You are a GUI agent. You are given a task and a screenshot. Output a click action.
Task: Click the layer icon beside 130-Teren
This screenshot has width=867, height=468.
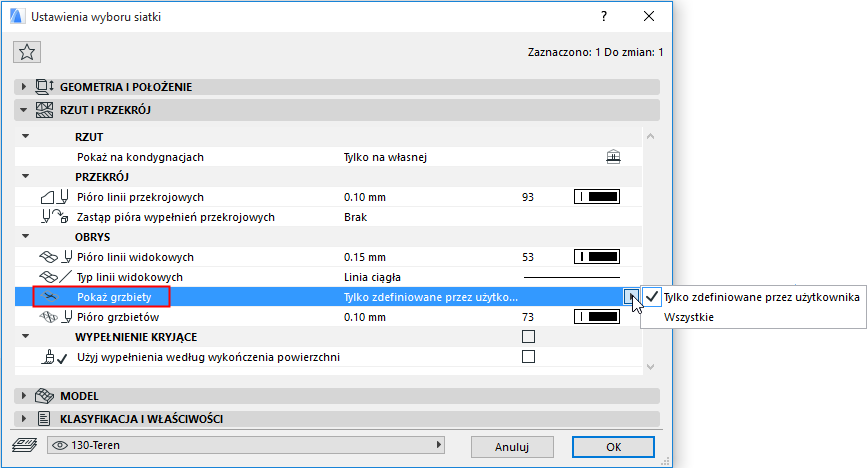(22, 444)
